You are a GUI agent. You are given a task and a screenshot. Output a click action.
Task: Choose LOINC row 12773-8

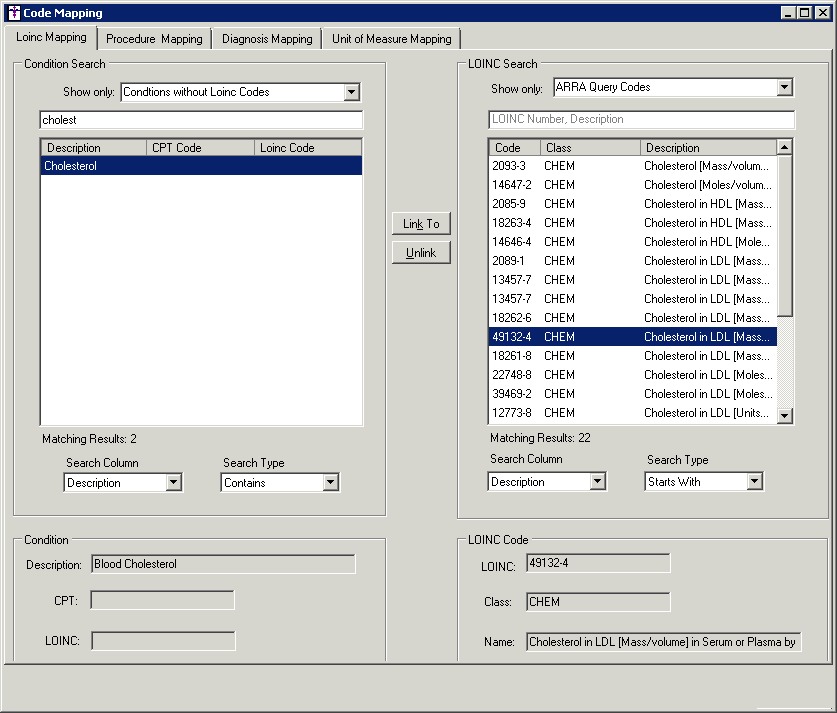pos(633,413)
